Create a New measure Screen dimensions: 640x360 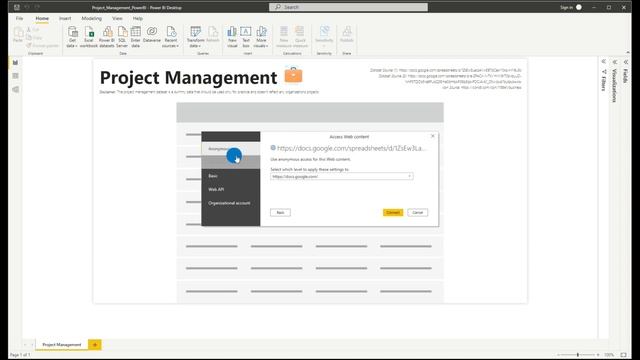pos(284,37)
